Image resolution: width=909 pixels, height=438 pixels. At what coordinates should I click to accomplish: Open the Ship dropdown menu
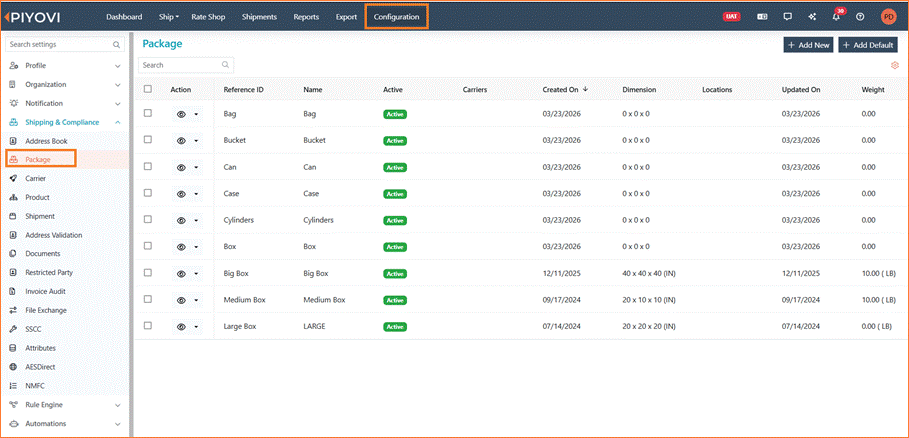pyautogui.click(x=169, y=17)
